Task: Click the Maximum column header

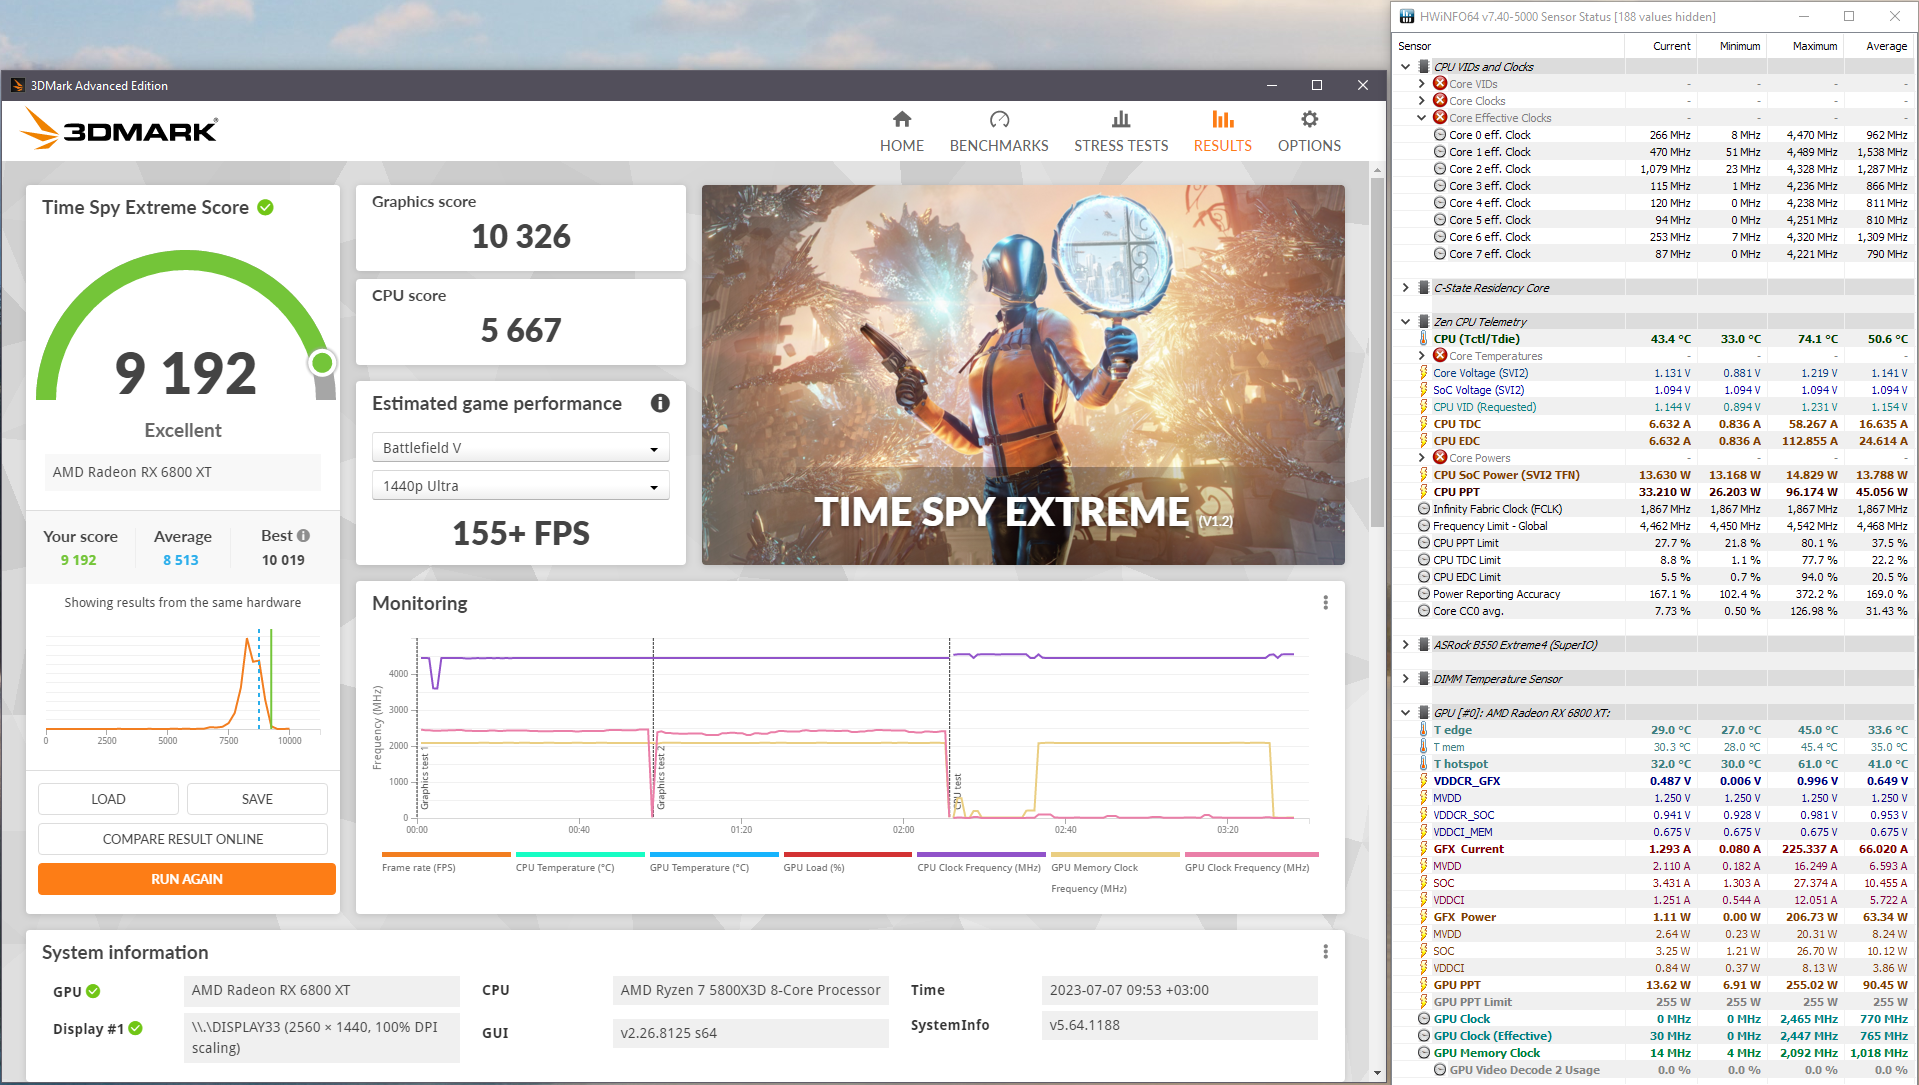Action: click(1804, 46)
